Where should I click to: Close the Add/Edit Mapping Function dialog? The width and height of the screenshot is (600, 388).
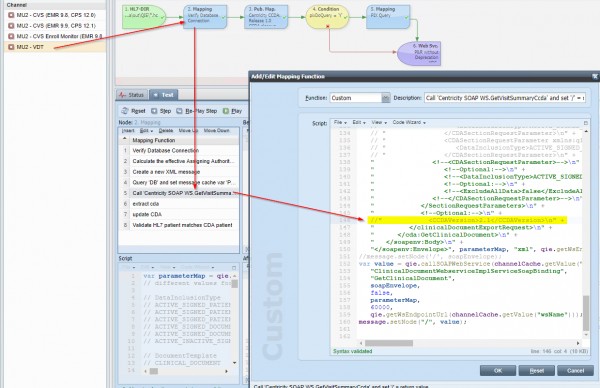point(595,77)
